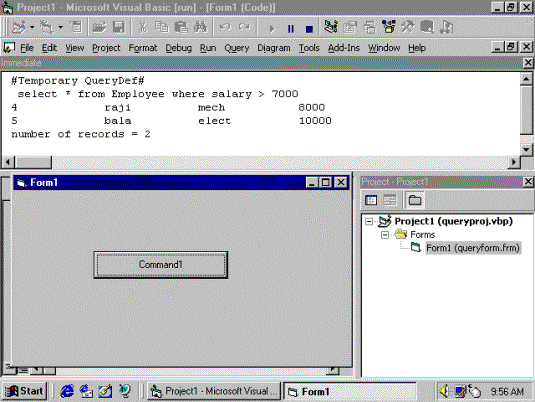This screenshot has width=535, height=402.
Task: Open the Data View Window icon
Action: pos(426,27)
